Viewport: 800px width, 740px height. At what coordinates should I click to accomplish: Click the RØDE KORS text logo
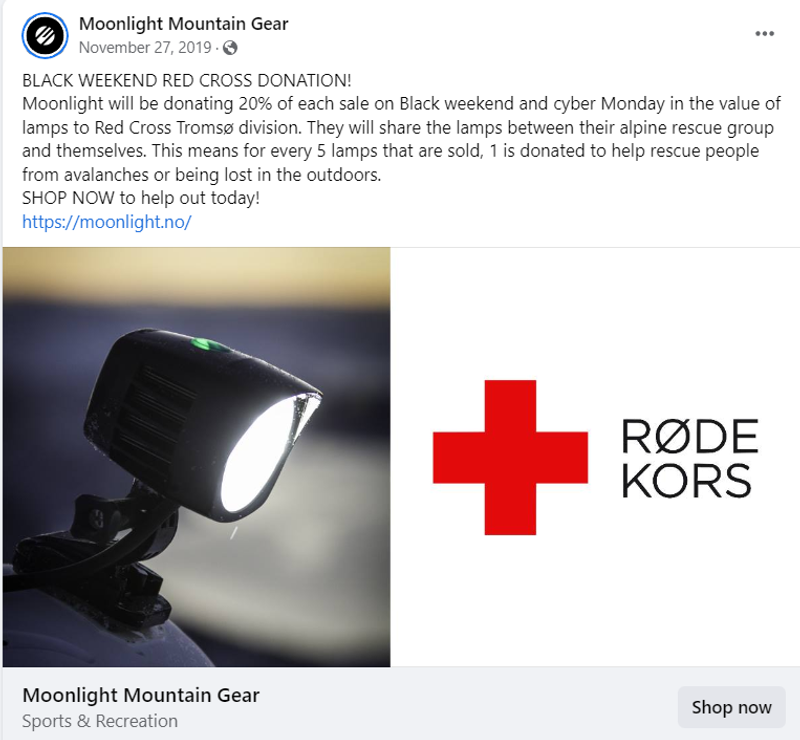coord(689,458)
